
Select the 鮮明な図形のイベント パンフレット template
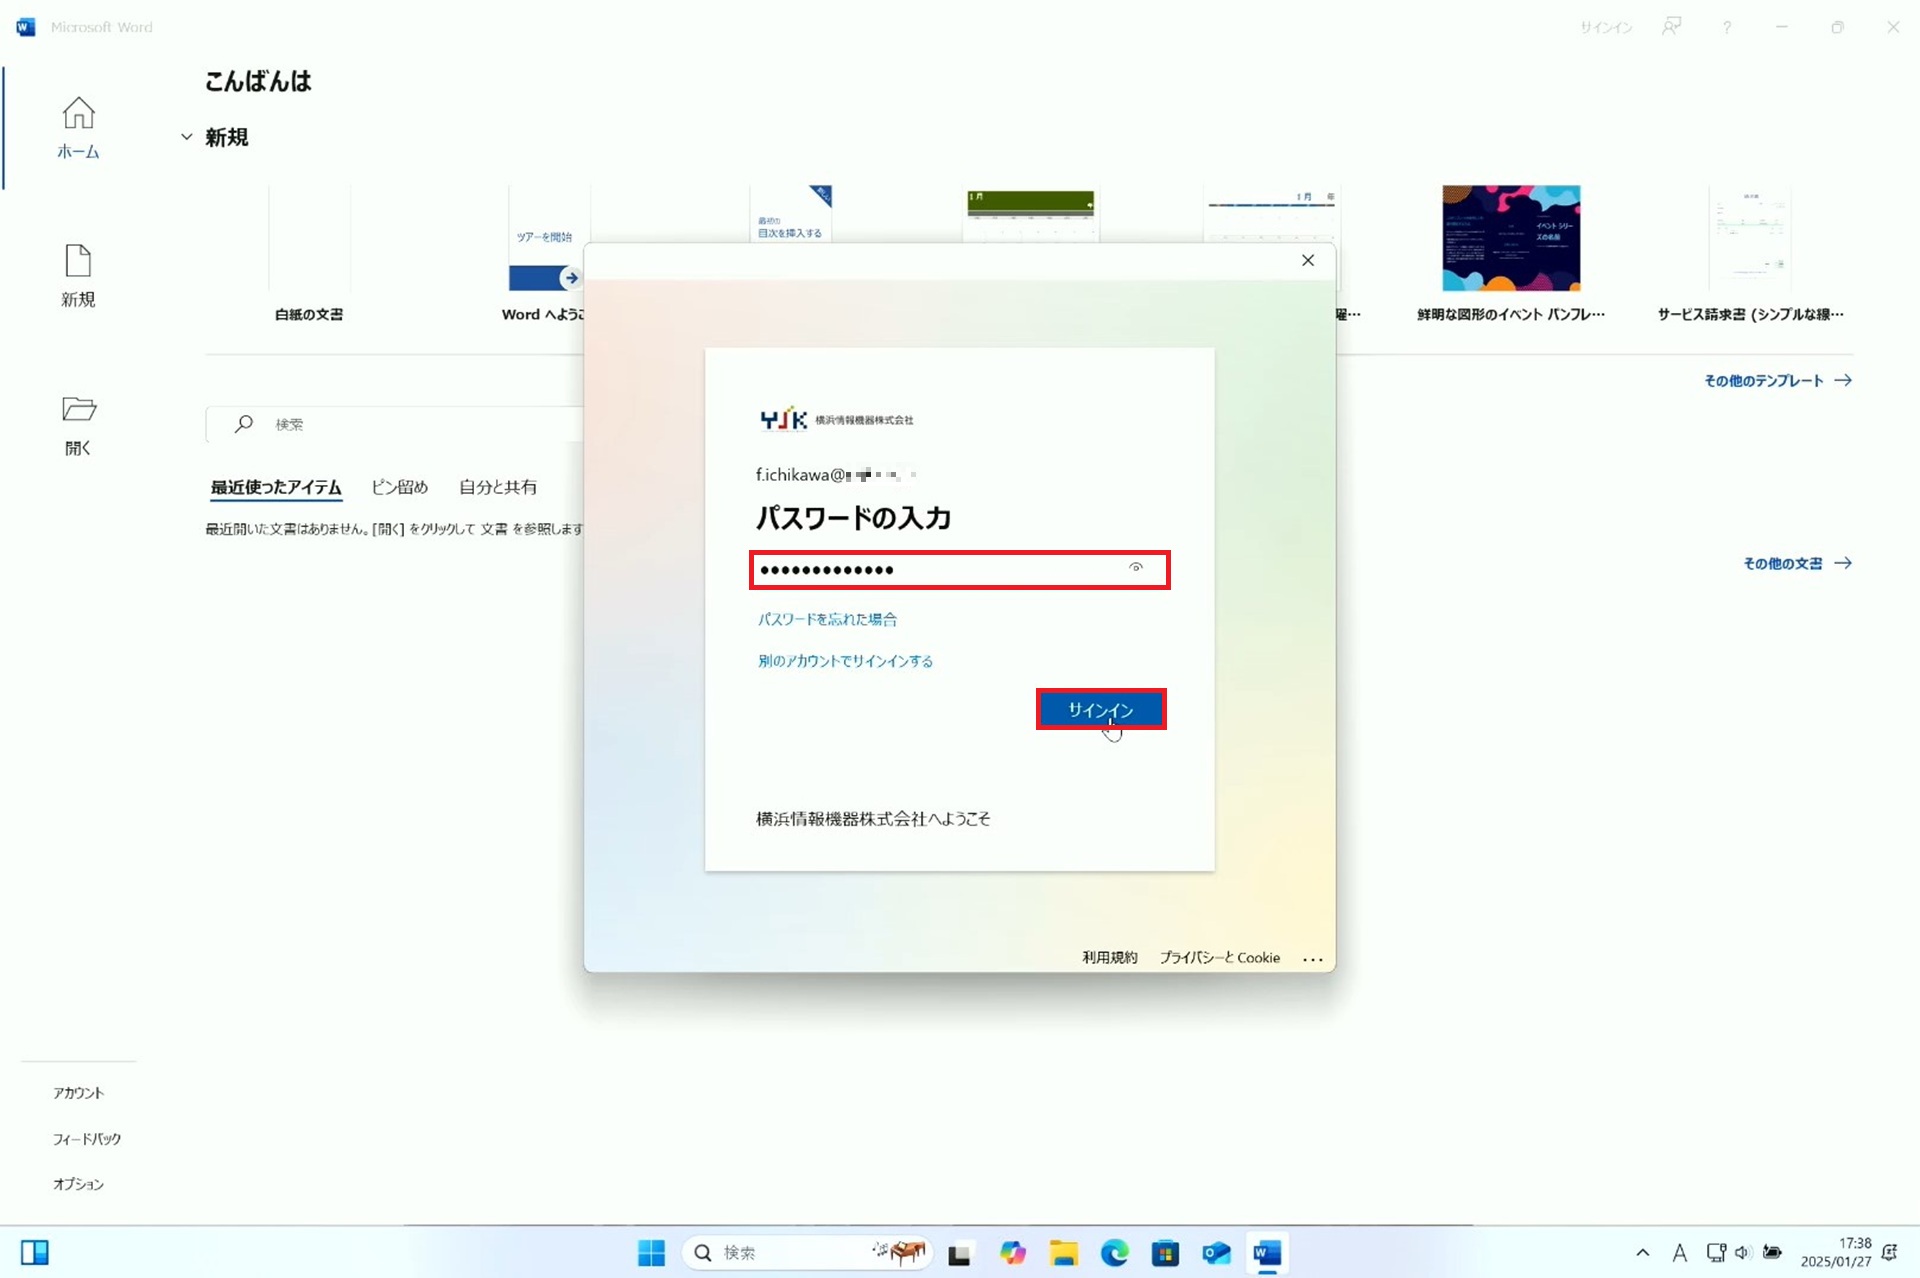(1510, 254)
